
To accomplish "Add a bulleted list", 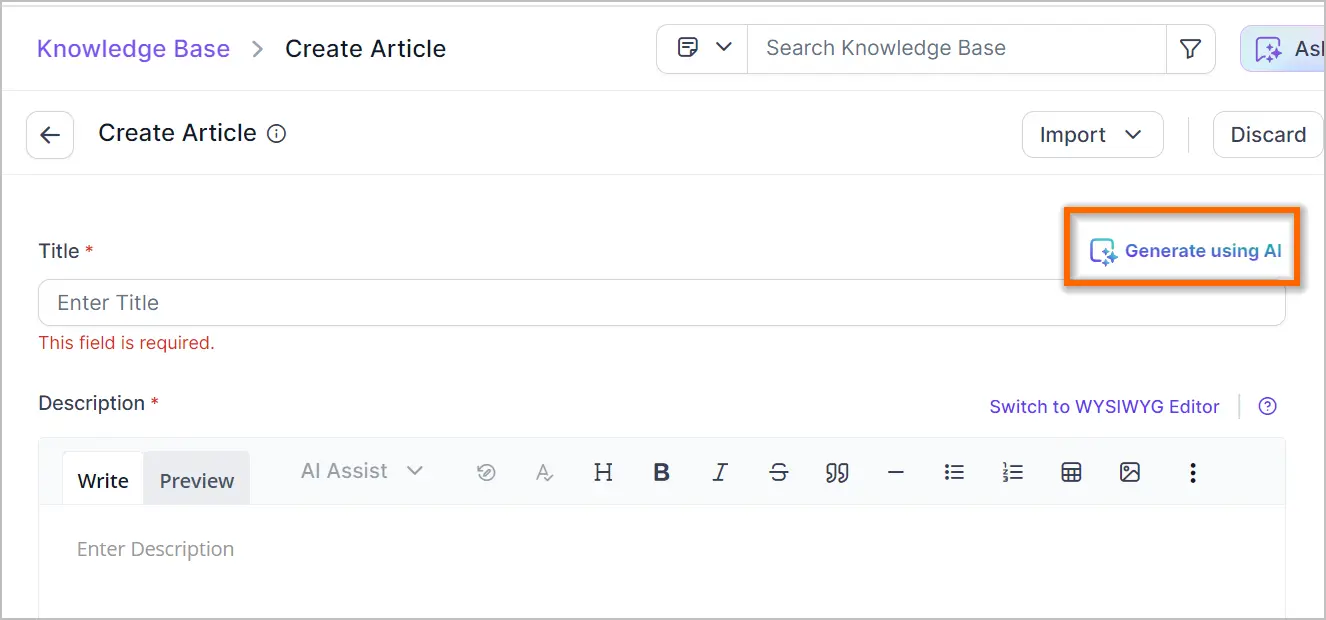I will click(954, 473).
